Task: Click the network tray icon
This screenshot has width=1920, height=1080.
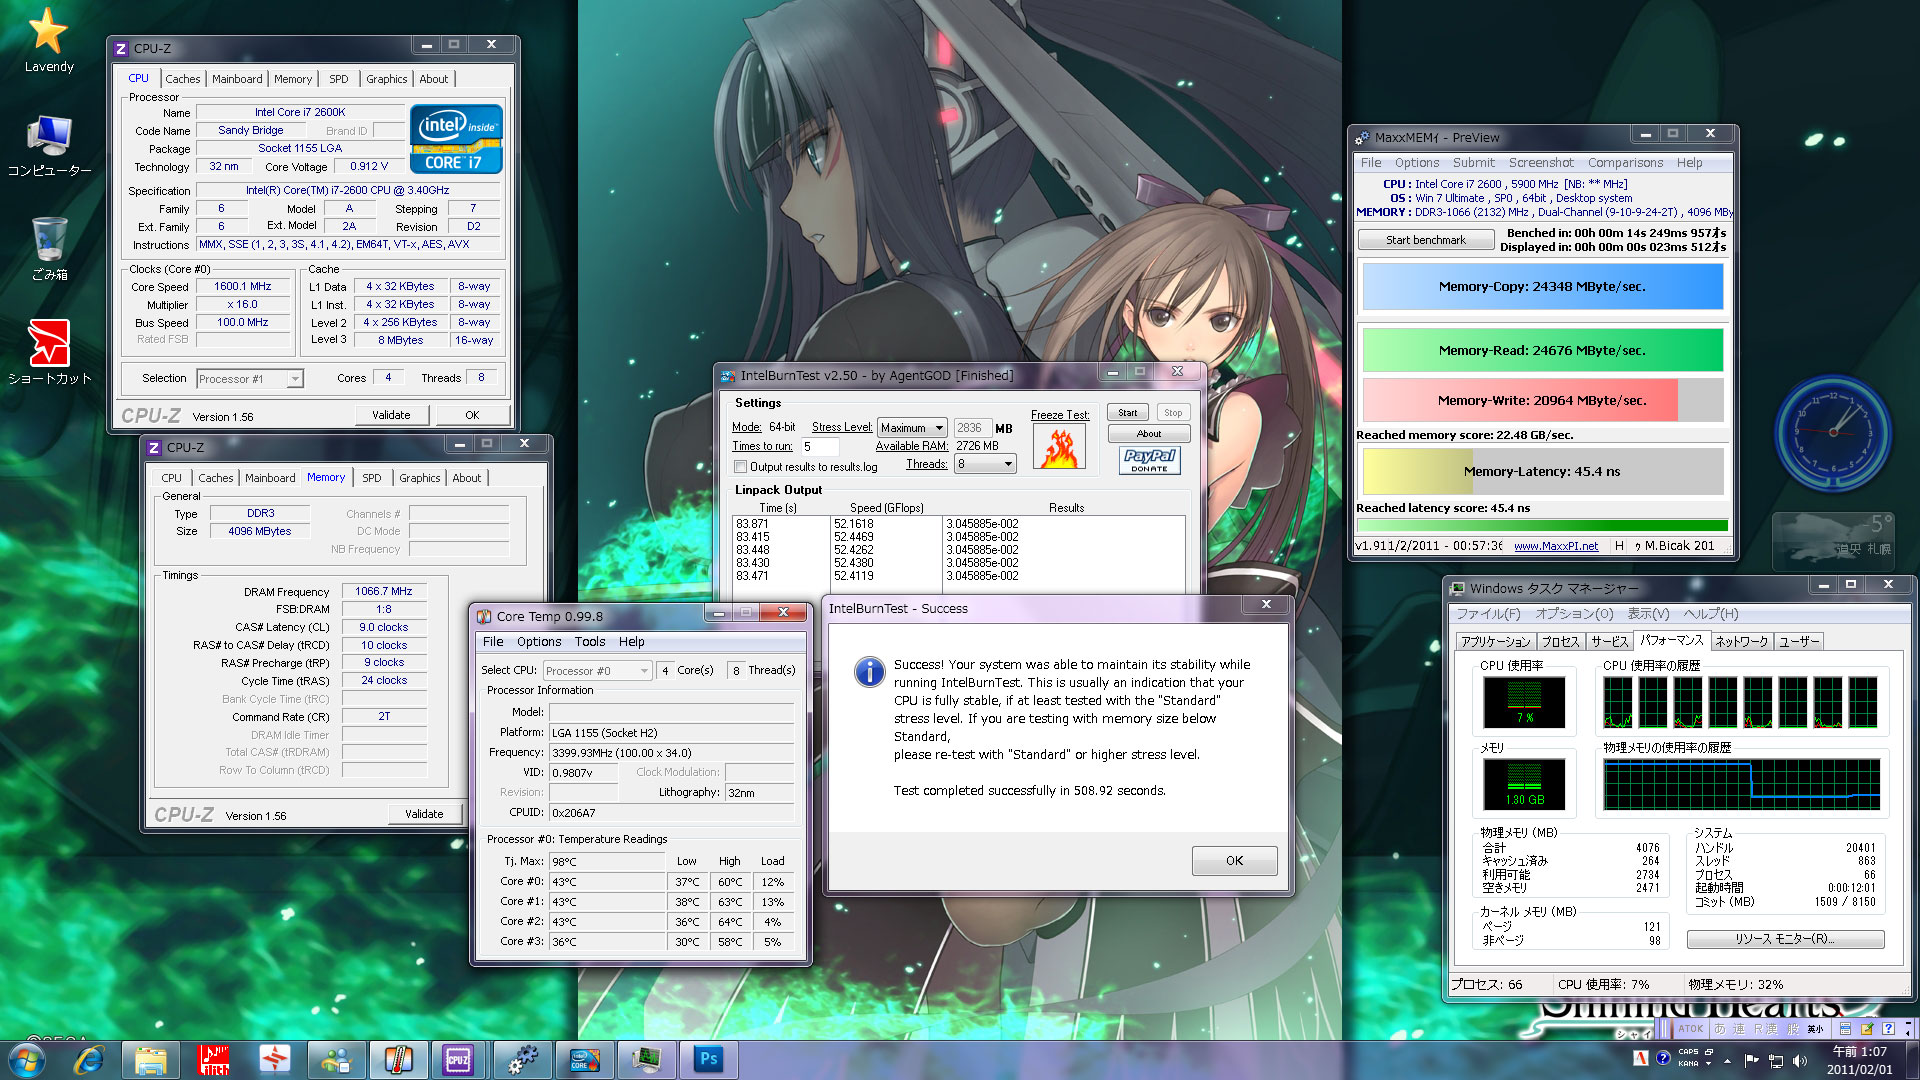Action: pyautogui.click(x=1776, y=1060)
